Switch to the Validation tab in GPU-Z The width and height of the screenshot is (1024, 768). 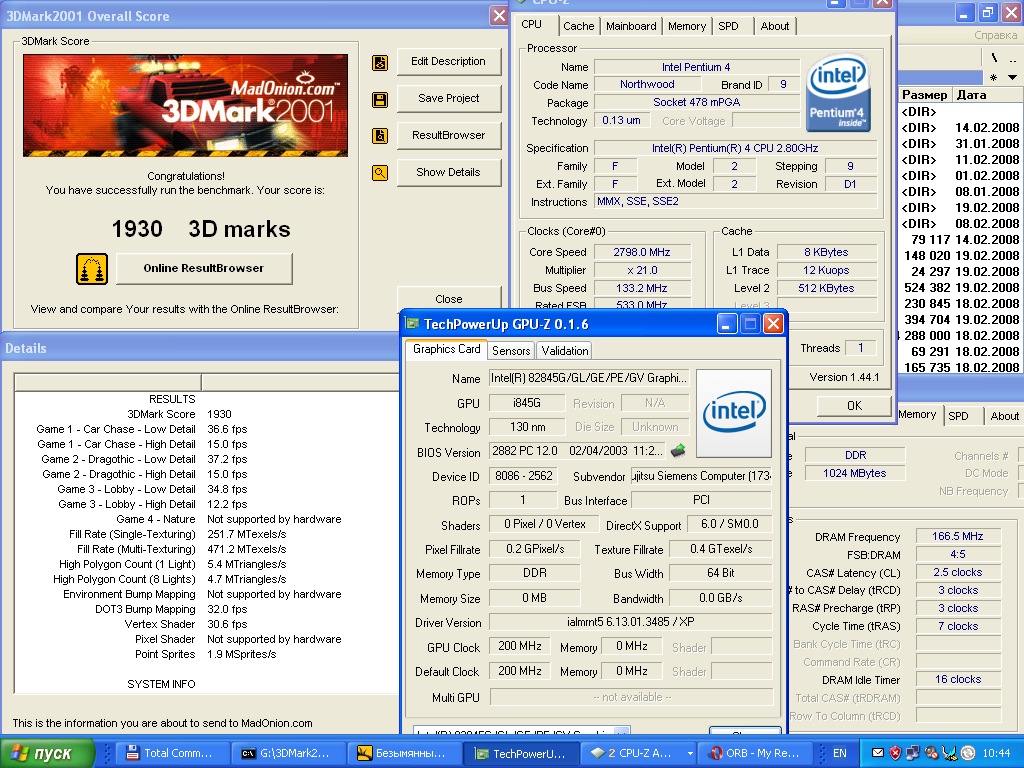[565, 351]
